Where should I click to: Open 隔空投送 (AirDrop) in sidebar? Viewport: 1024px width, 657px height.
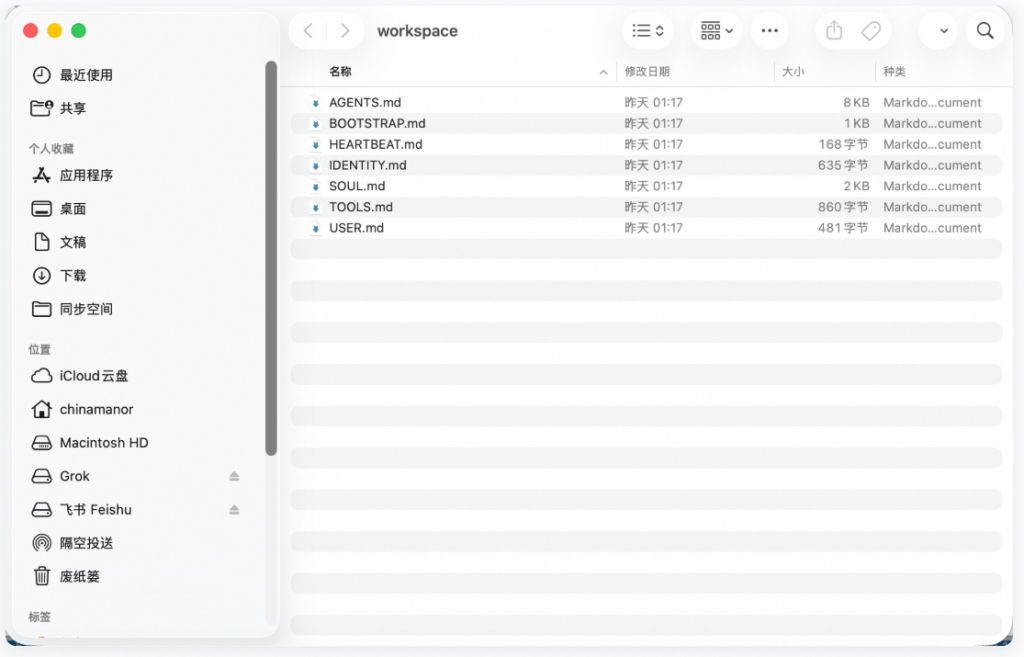pos(86,543)
